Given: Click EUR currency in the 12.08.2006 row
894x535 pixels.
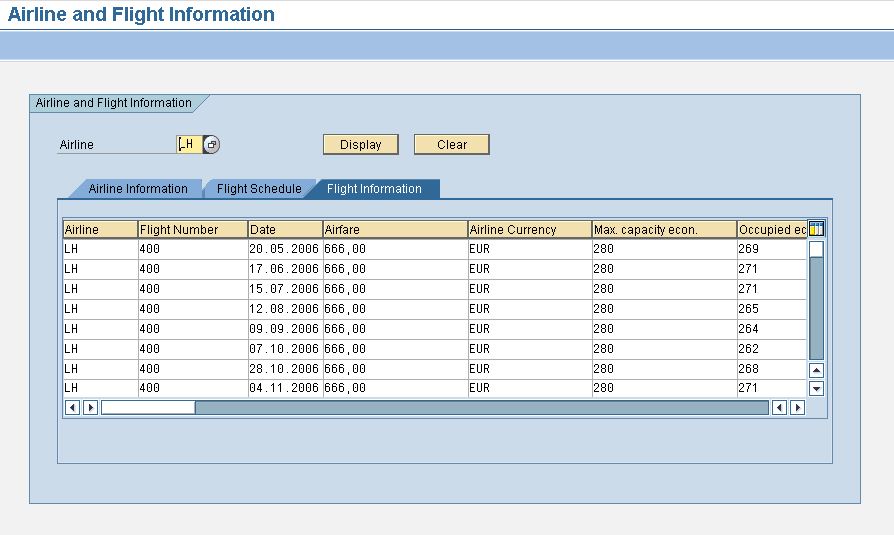Looking at the screenshot, I should [x=530, y=309].
